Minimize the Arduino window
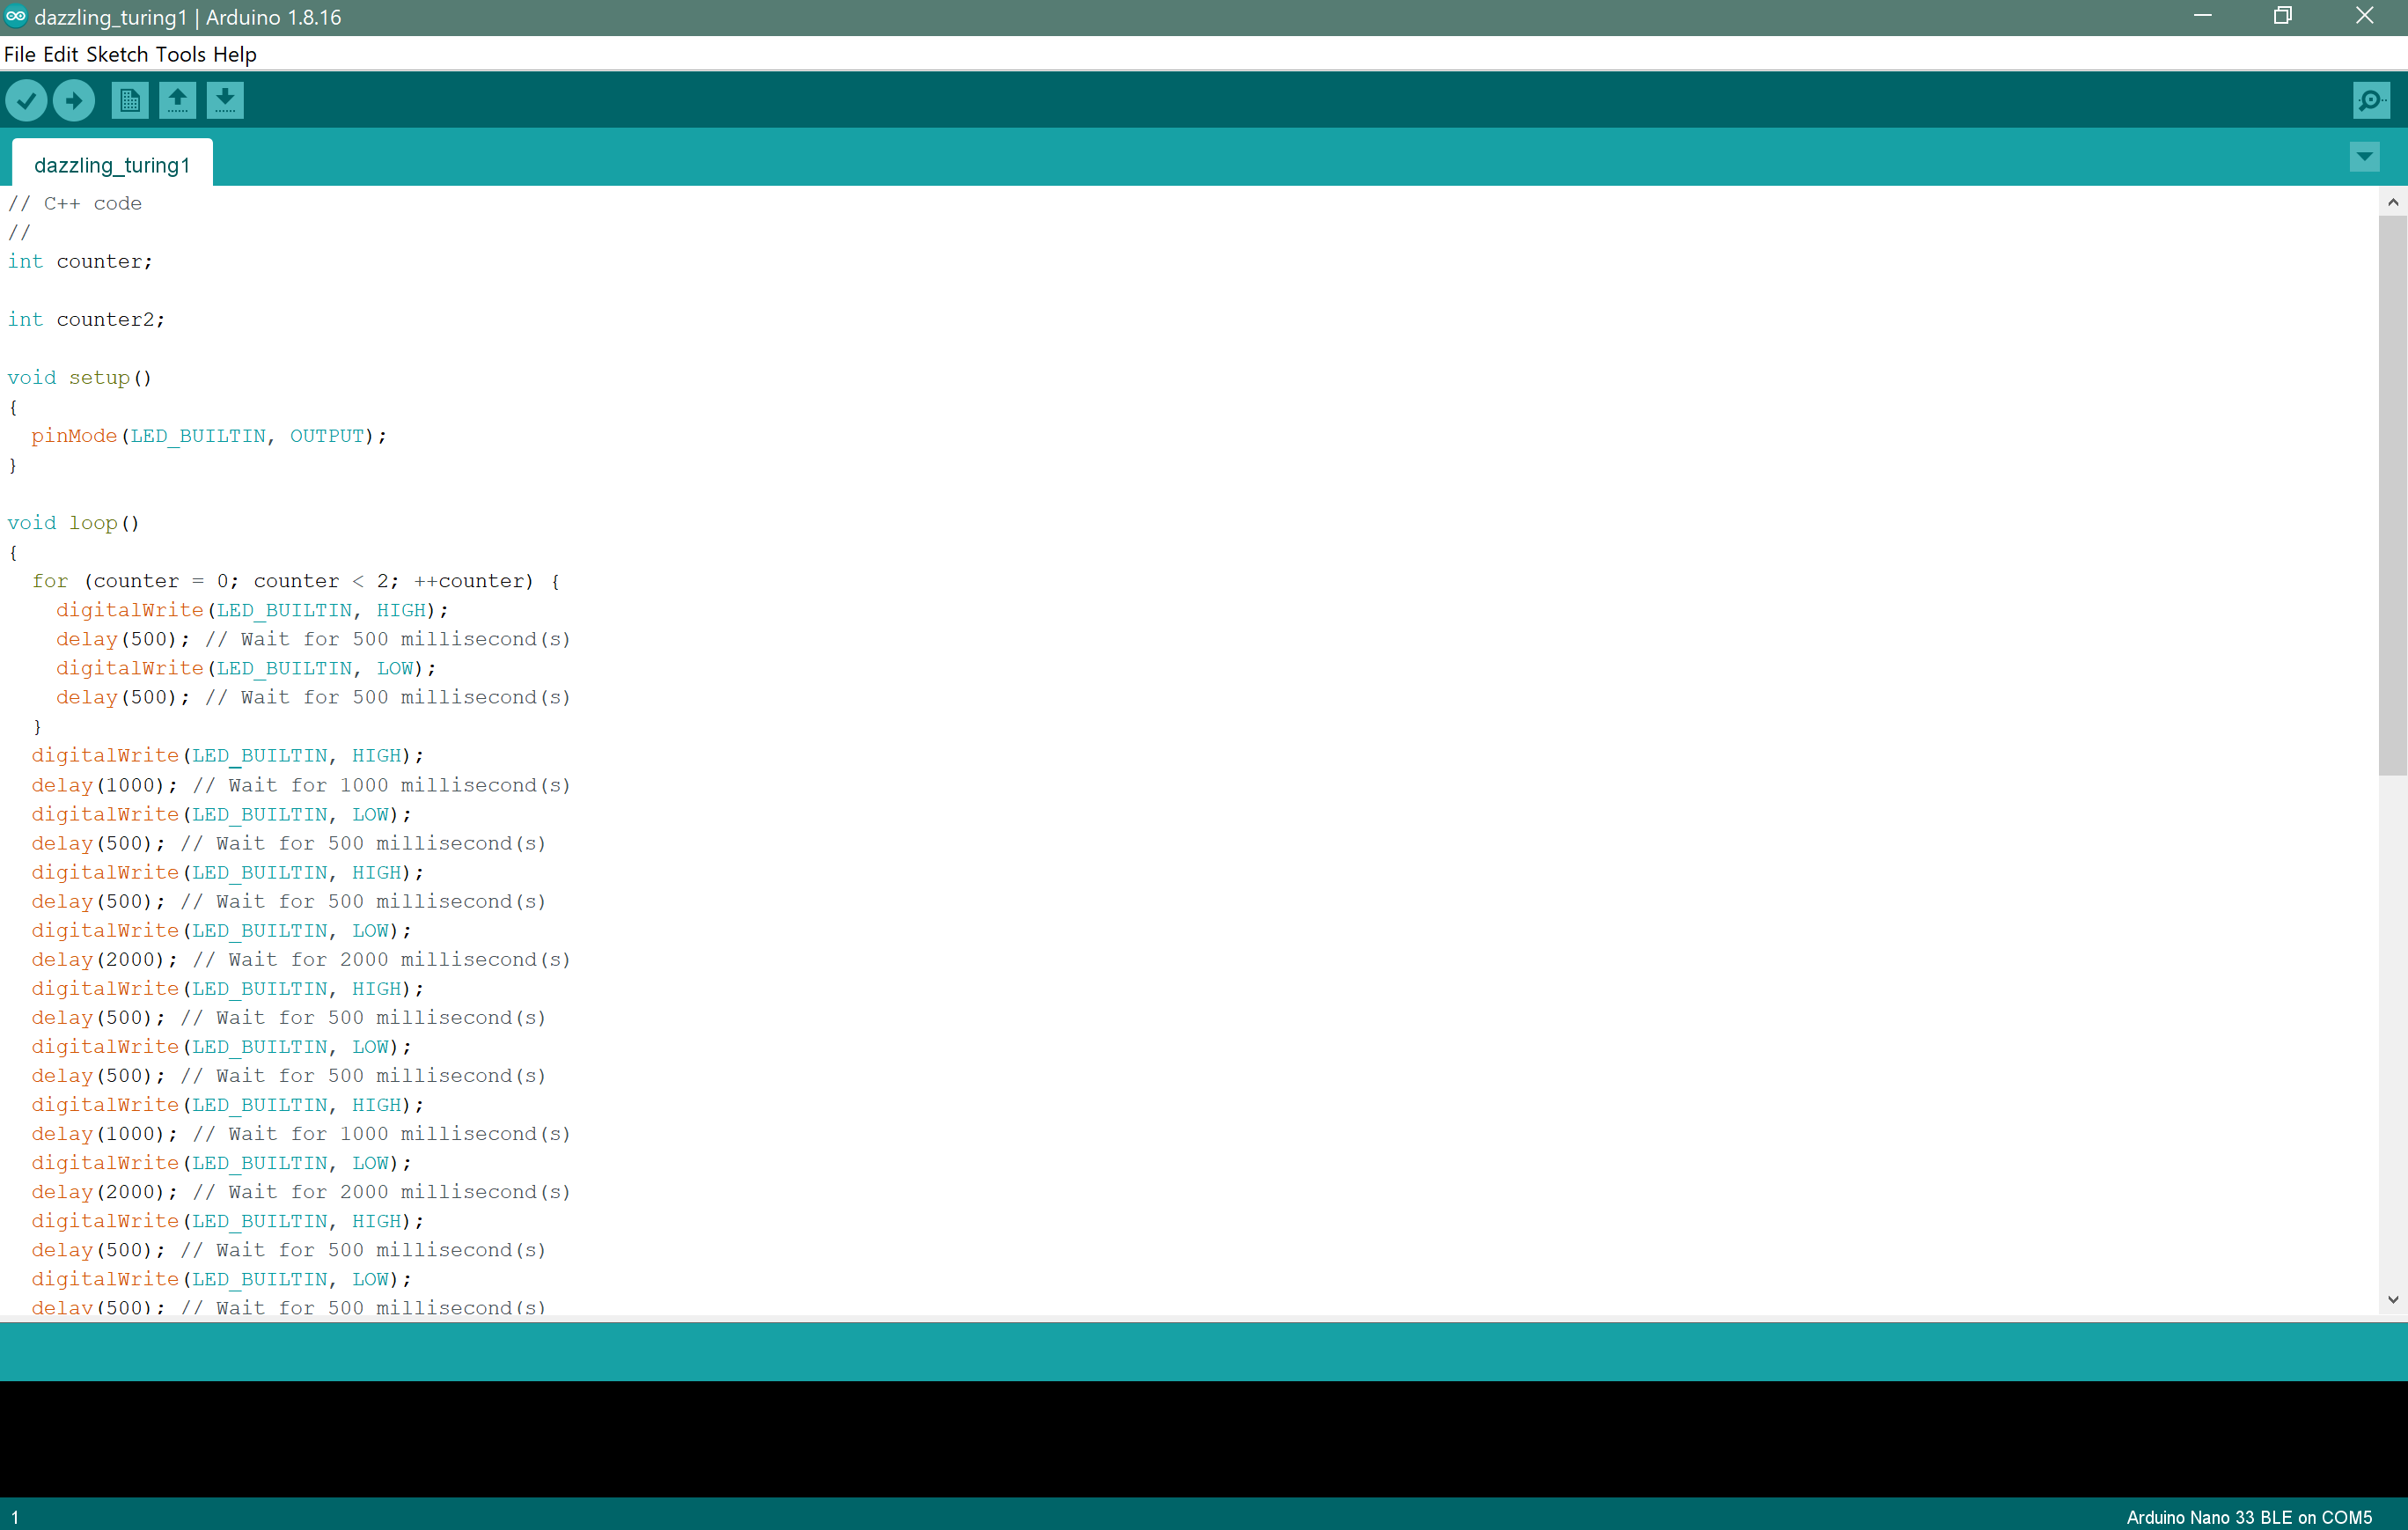The image size is (2408, 1530). click(x=2202, y=16)
